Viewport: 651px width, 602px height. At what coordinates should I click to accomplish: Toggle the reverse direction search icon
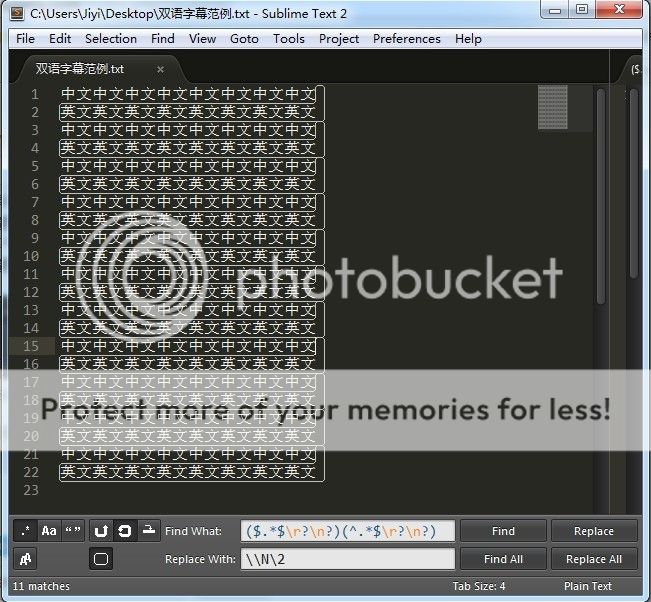pos(101,531)
